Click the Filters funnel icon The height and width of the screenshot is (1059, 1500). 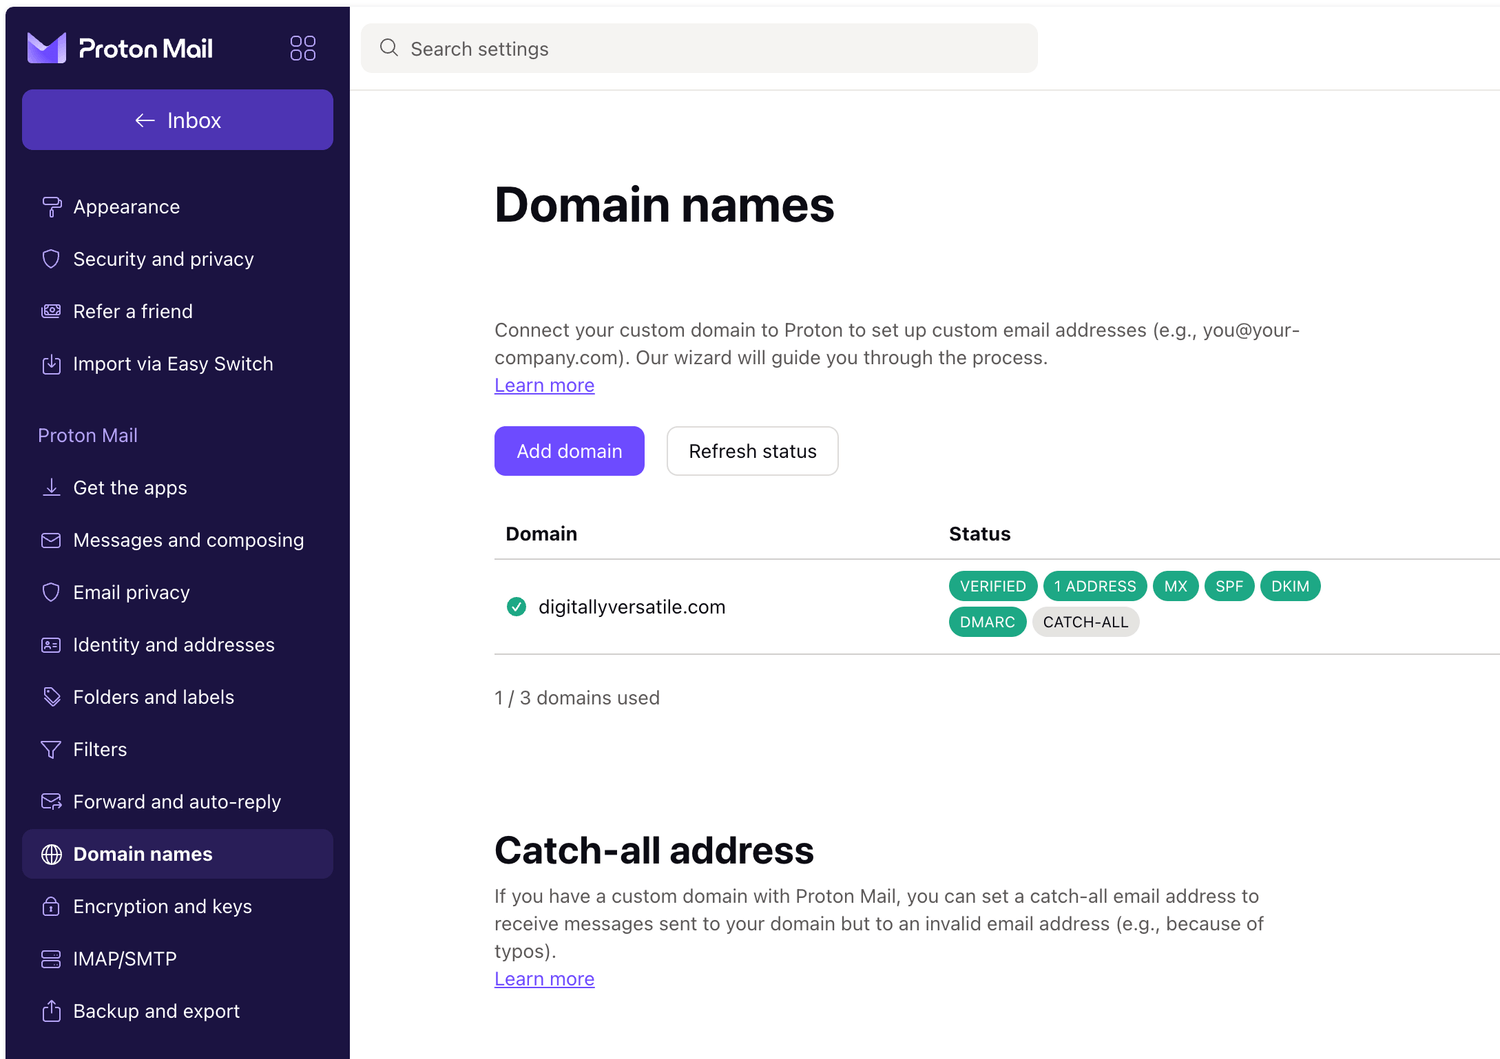point(51,749)
